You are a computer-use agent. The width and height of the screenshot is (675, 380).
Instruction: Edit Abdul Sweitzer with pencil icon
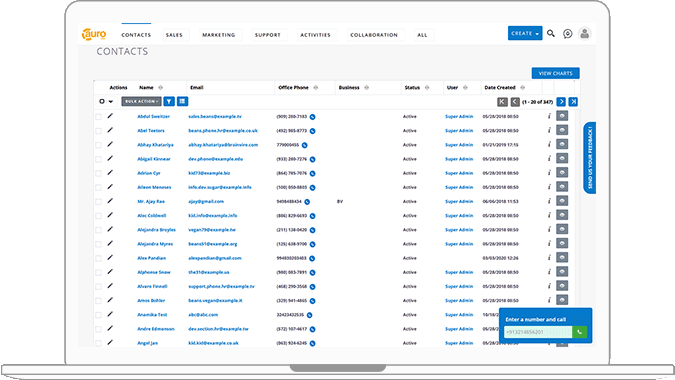coord(110,116)
